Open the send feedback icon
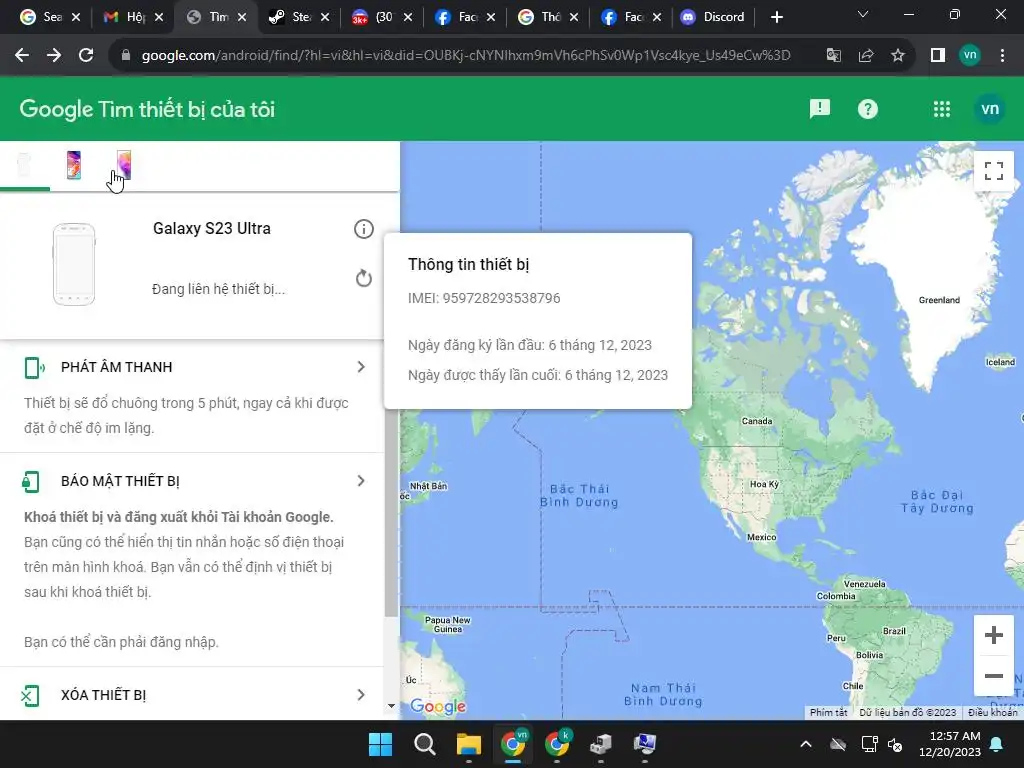The height and width of the screenshot is (768, 1024). (x=820, y=109)
